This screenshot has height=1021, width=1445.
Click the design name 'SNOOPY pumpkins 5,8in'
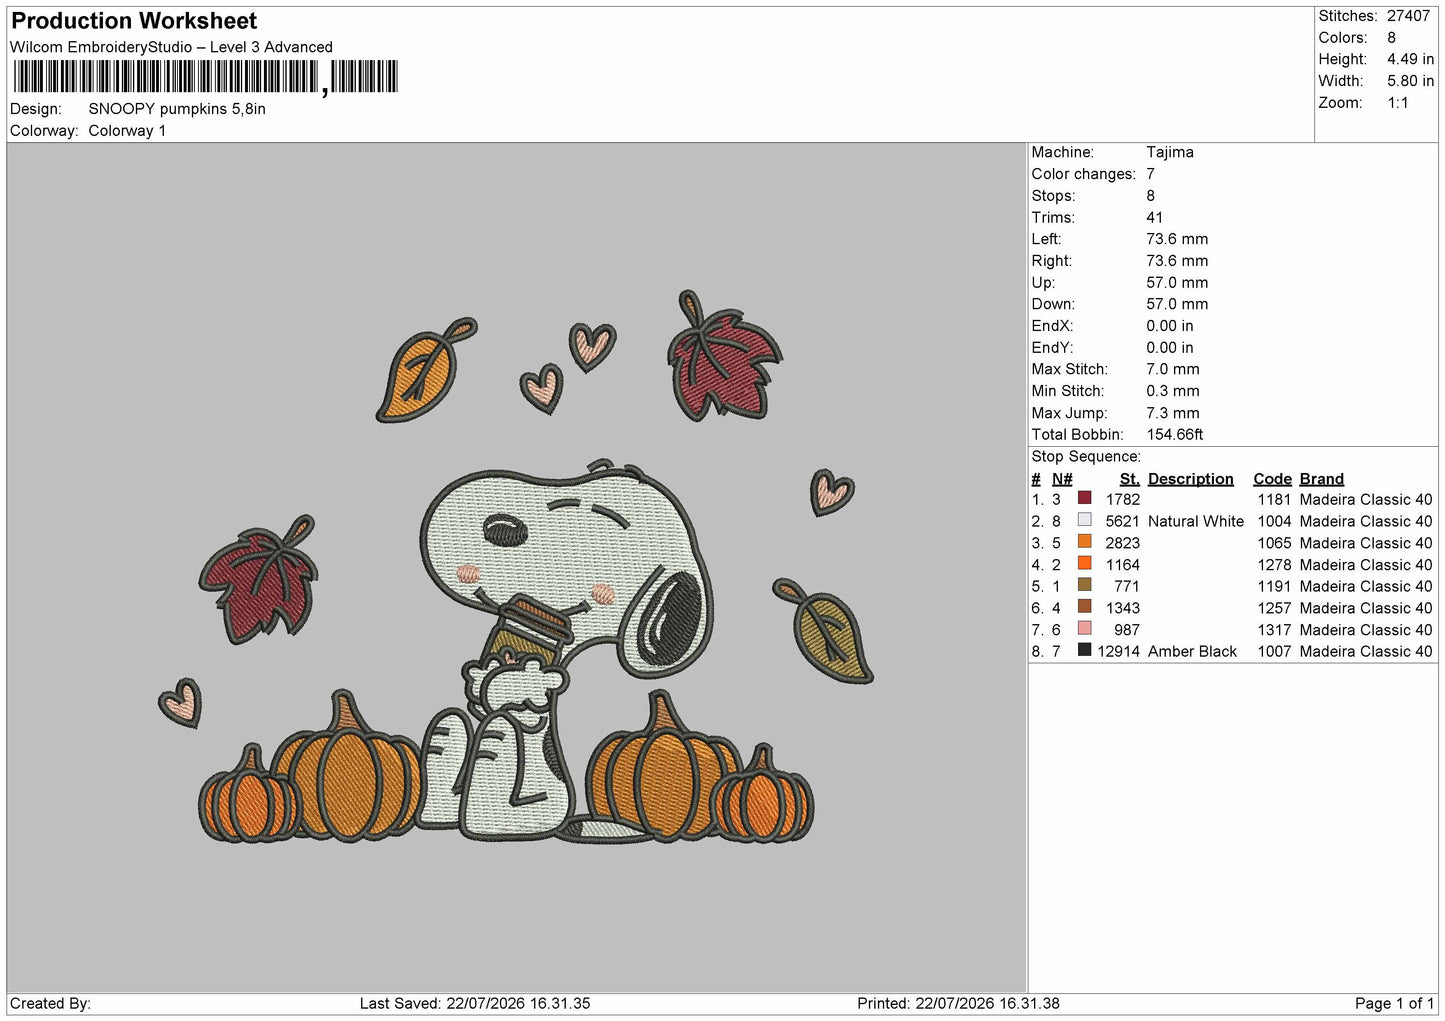[x=177, y=109]
